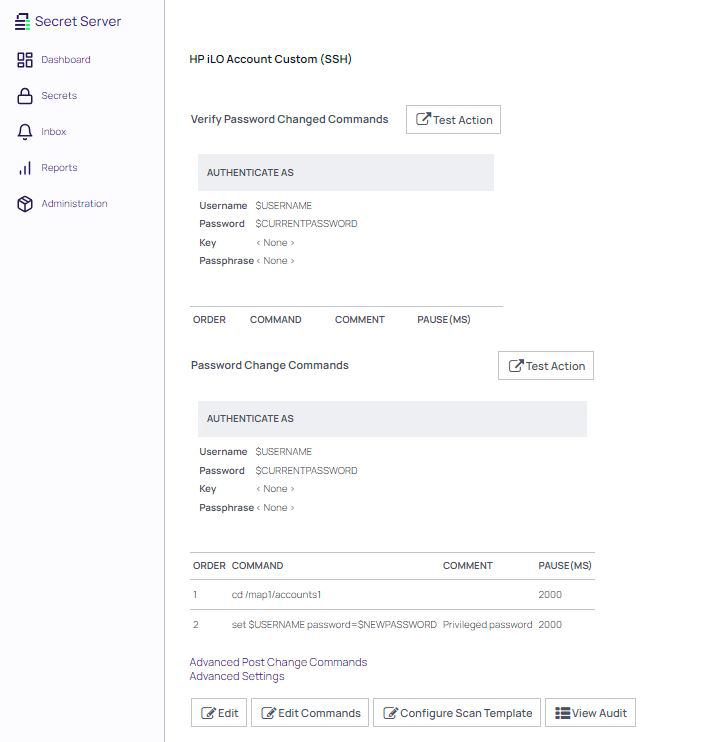Viewport: 725px width, 742px height.
Task: Test Action for Verify Password Changed Commands
Action: (453, 120)
